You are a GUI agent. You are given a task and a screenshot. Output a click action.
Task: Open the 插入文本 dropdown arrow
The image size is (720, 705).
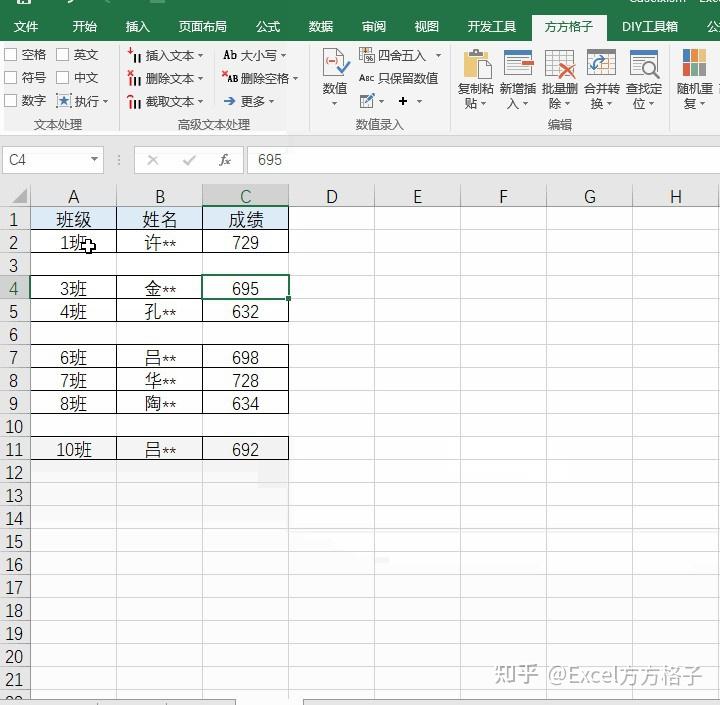point(201,56)
